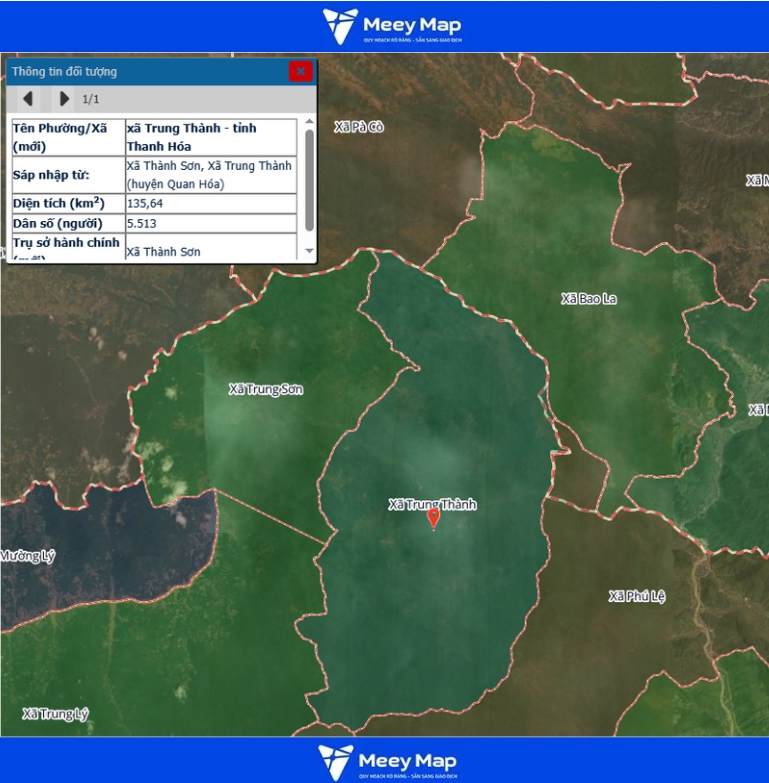Select the Xã Bao La map label
The image size is (769, 783).
tap(588, 298)
